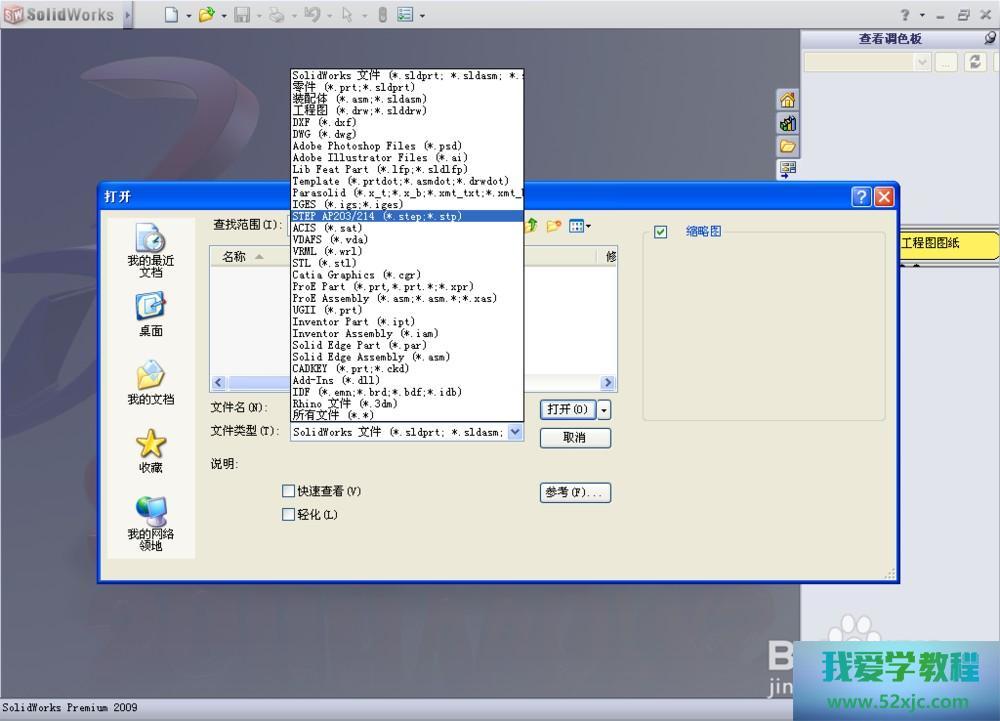Expand the Open (打开) button dropdown arrow
The image size is (1000, 721).
(x=604, y=410)
